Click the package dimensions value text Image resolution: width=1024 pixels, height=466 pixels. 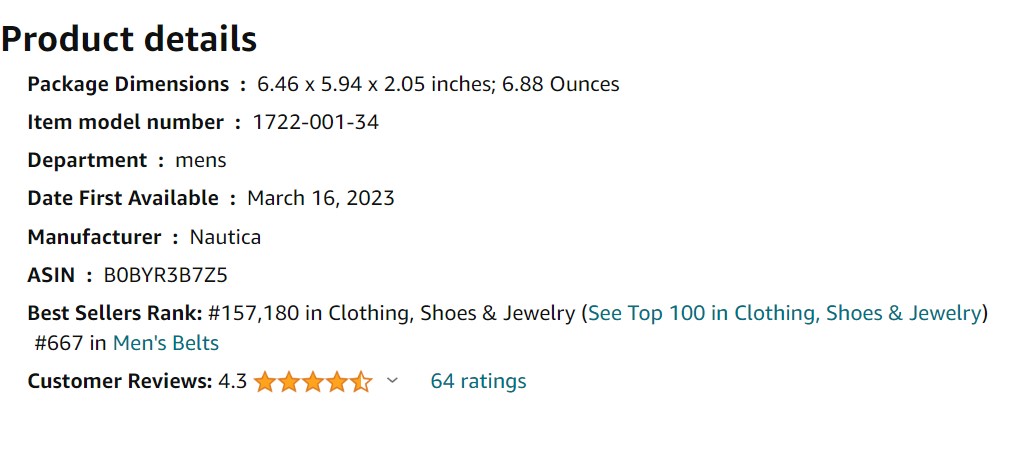pos(438,84)
